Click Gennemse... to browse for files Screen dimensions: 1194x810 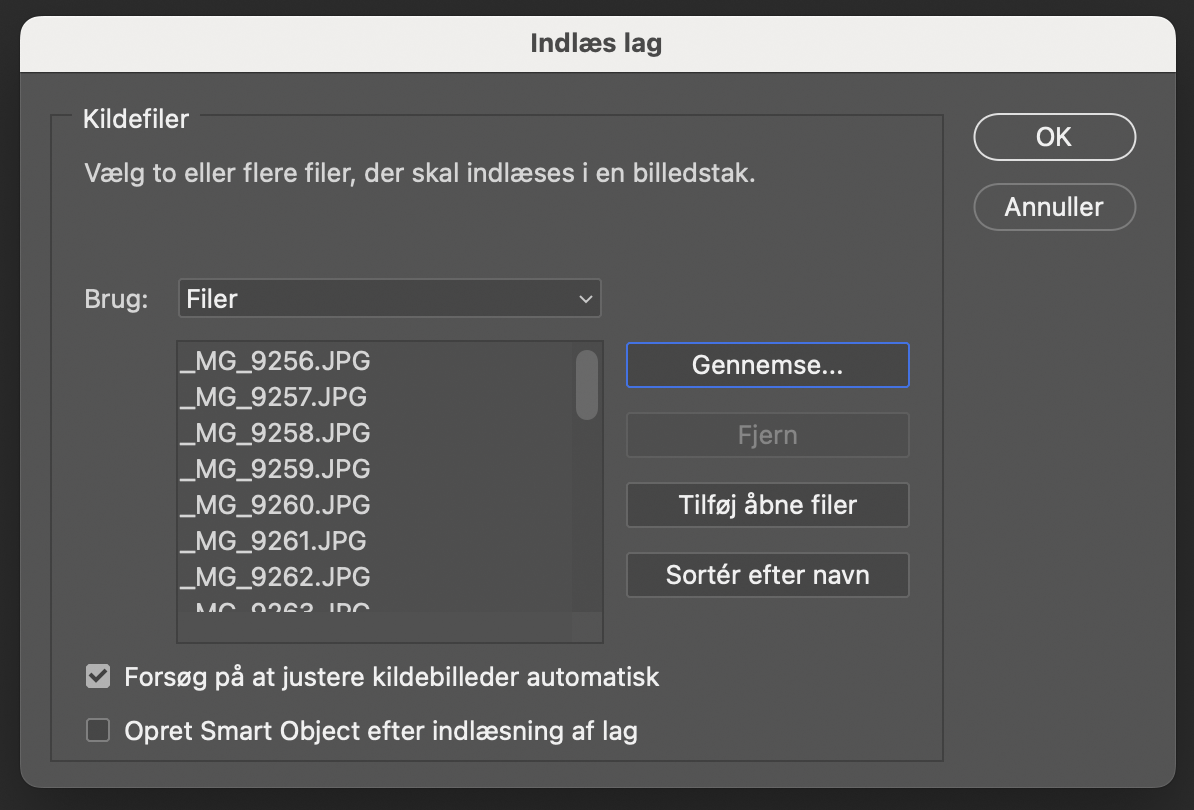(x=767, y=365)
